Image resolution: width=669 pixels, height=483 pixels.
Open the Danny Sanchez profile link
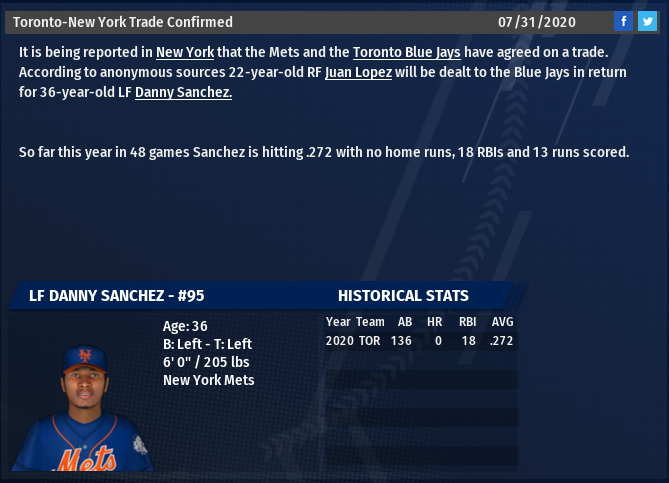(183, 93)
